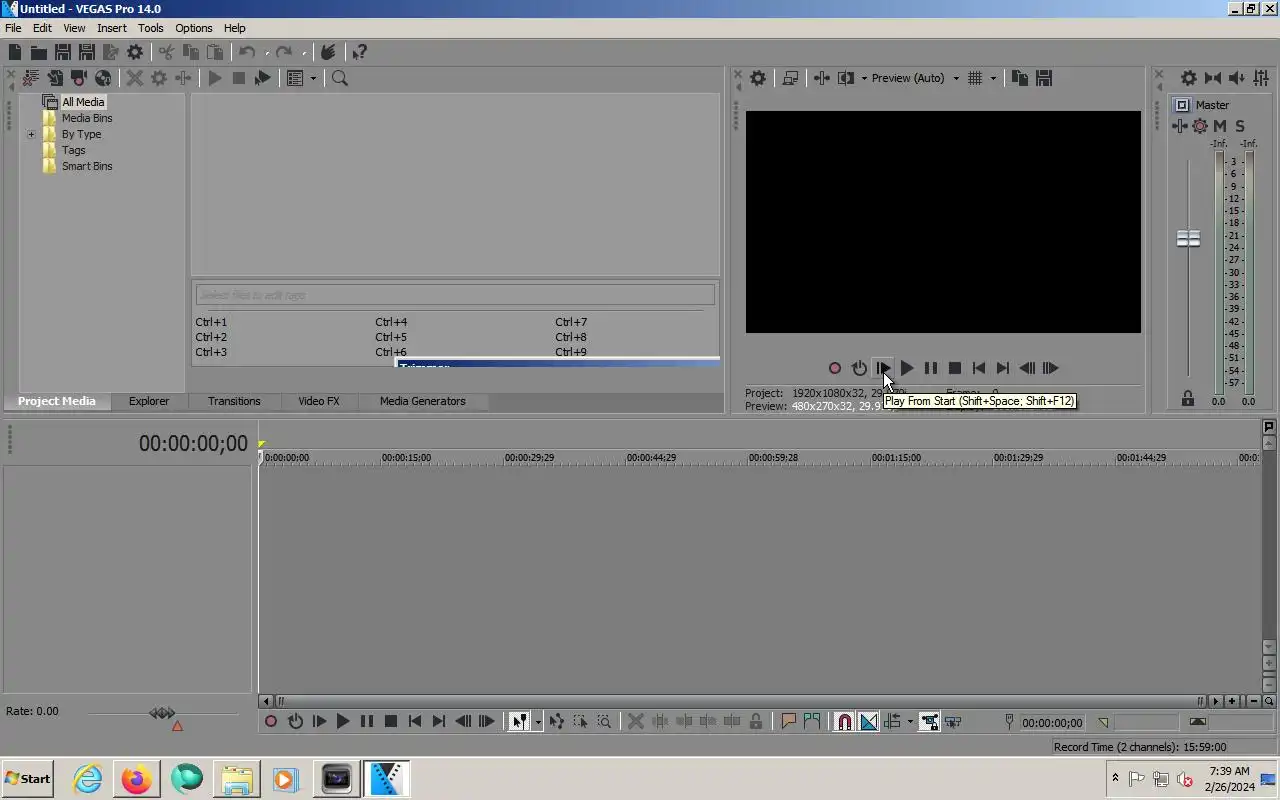The height and width of the screenshot is (800, 1280).
Task: Open the Insert menu
Action: (x=112, y=28)
